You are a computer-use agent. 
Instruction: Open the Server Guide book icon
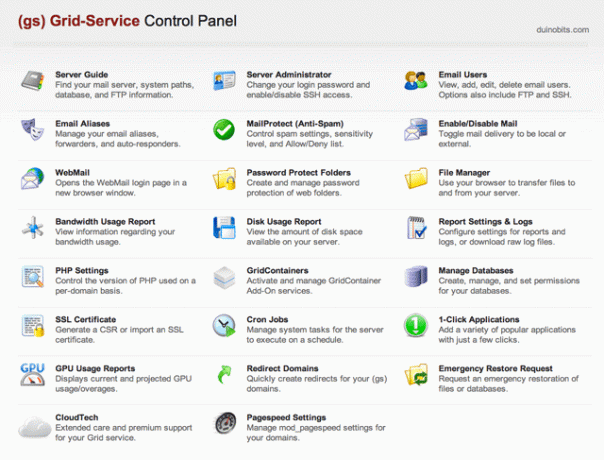(33, 81)
